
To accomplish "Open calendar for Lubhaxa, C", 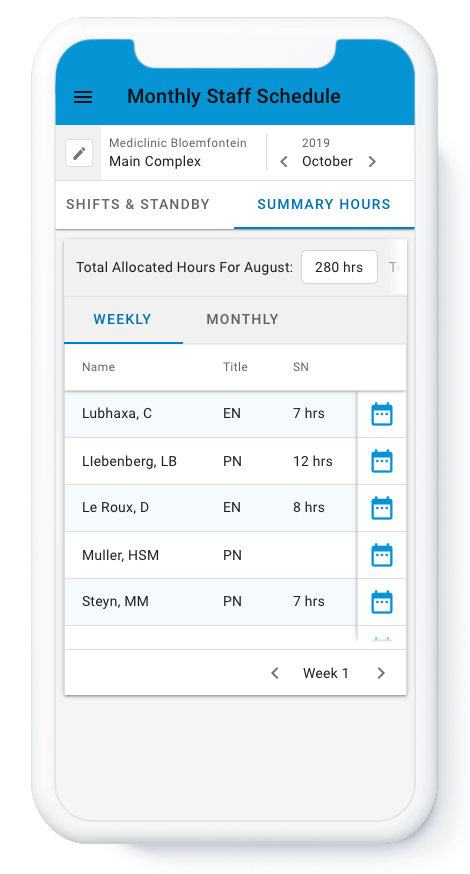I will point(382,414).
